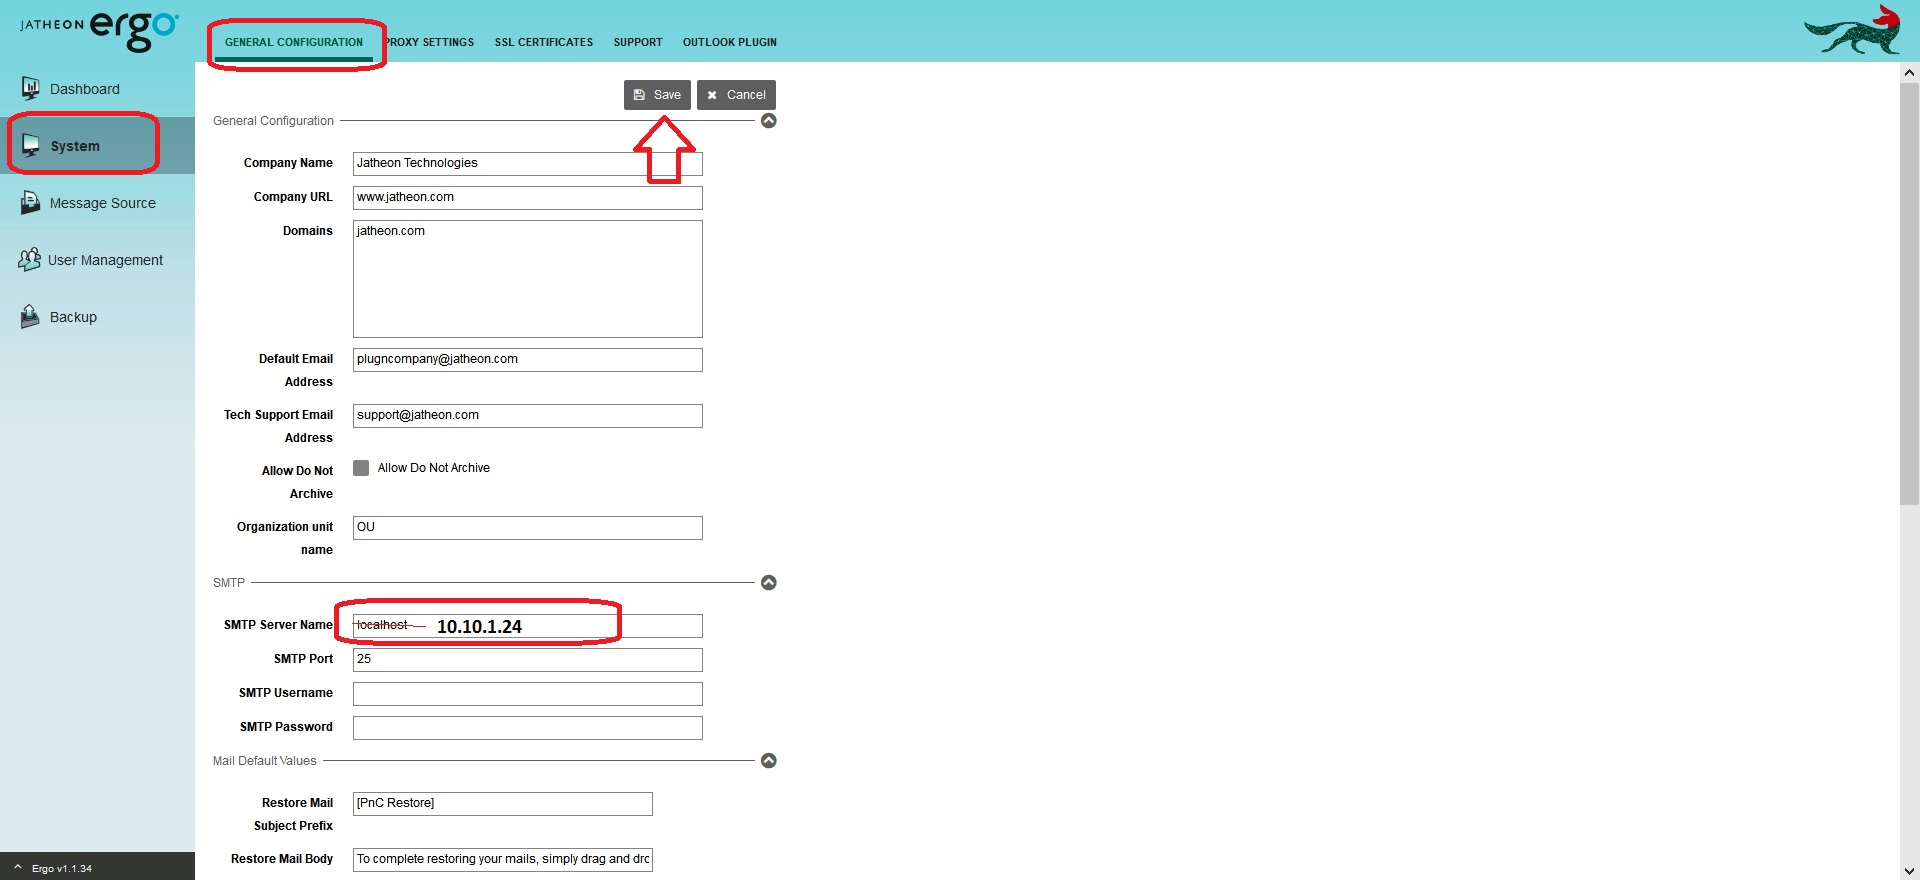1920x880 pixels.
Task: Select System in the sidebar
Action: click(97, 146)
